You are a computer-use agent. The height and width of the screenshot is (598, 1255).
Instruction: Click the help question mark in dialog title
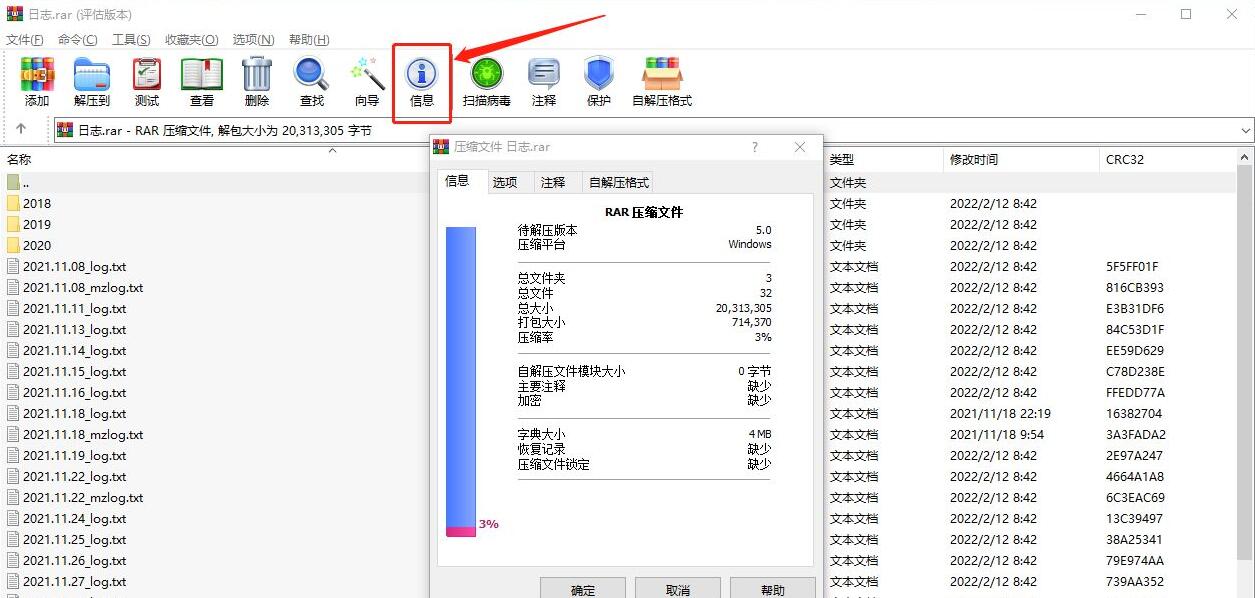[x=755, y=147]
